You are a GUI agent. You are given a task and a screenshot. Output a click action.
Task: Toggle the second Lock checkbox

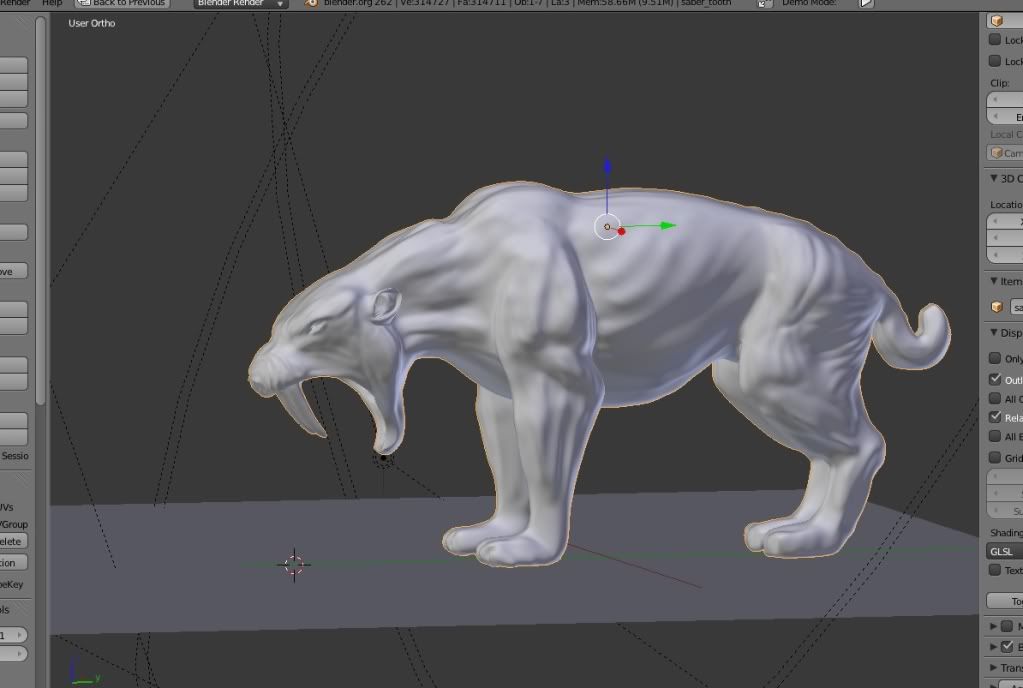995,61
